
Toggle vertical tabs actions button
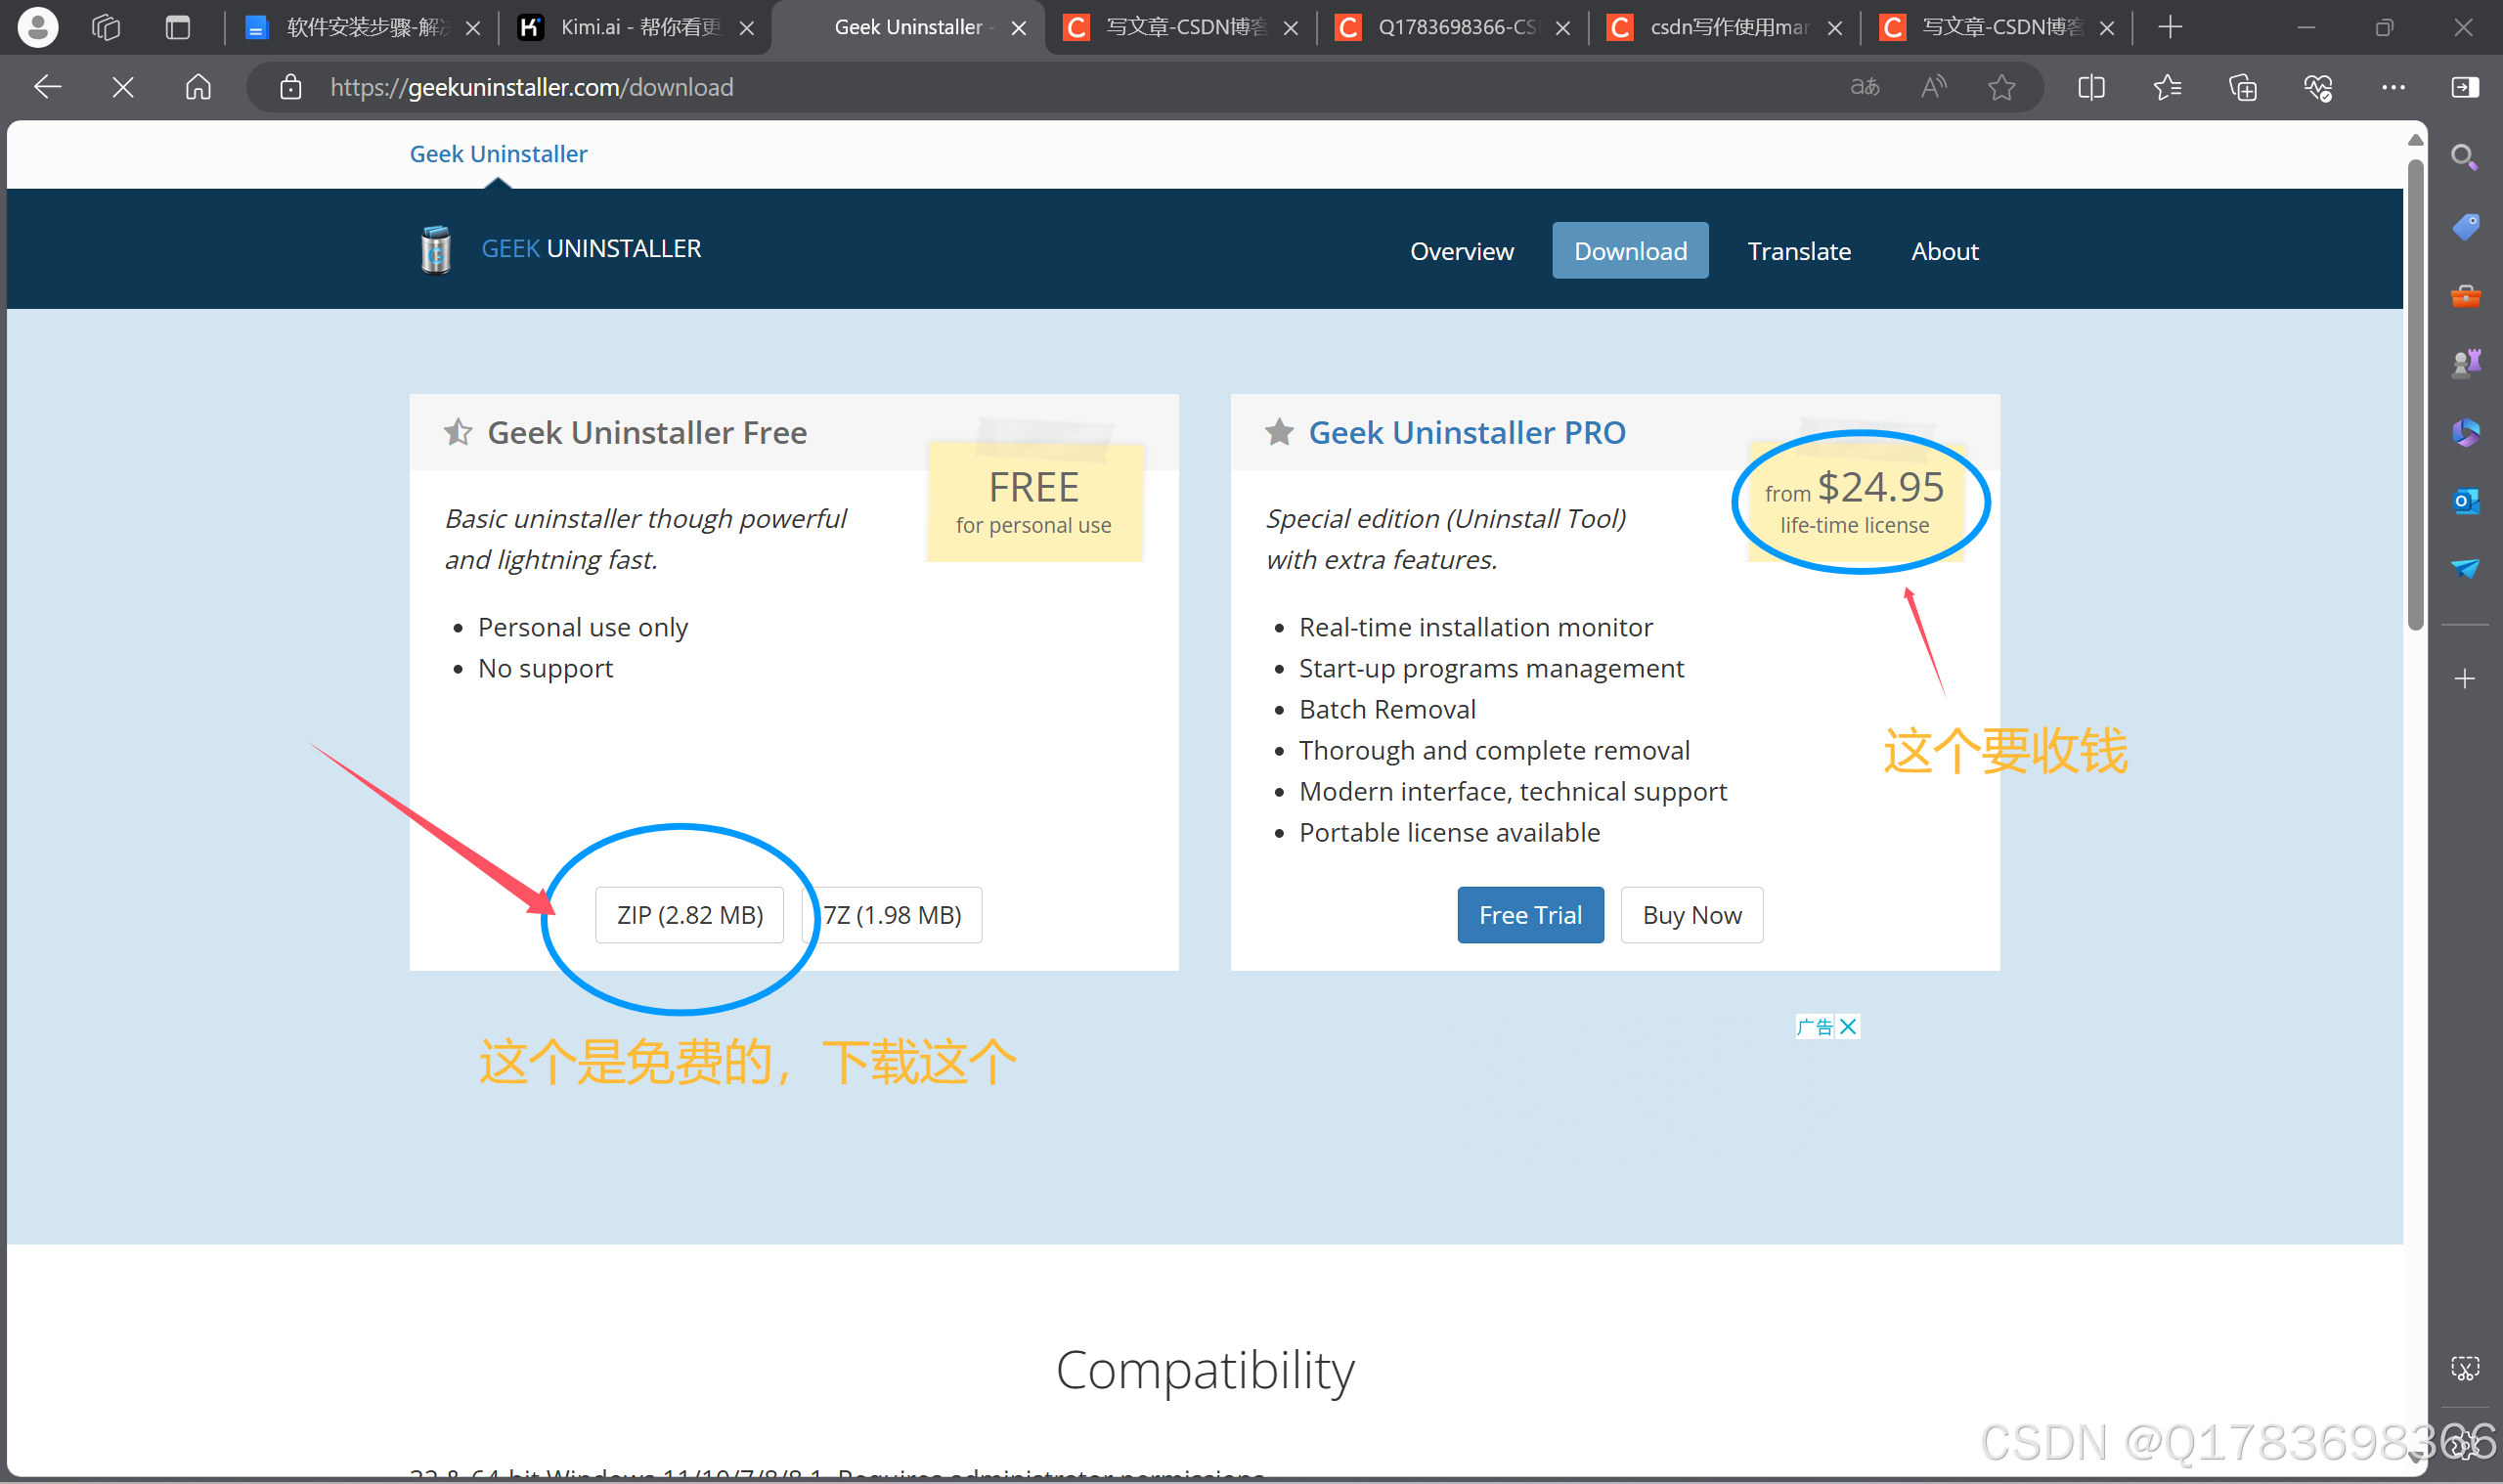178,27
